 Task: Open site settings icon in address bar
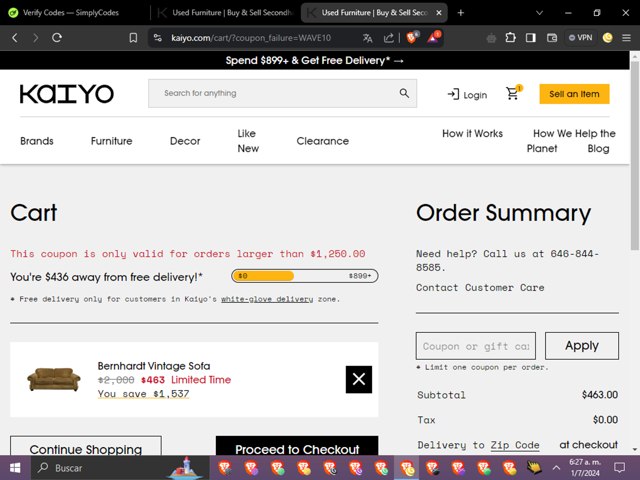(158, 38)
